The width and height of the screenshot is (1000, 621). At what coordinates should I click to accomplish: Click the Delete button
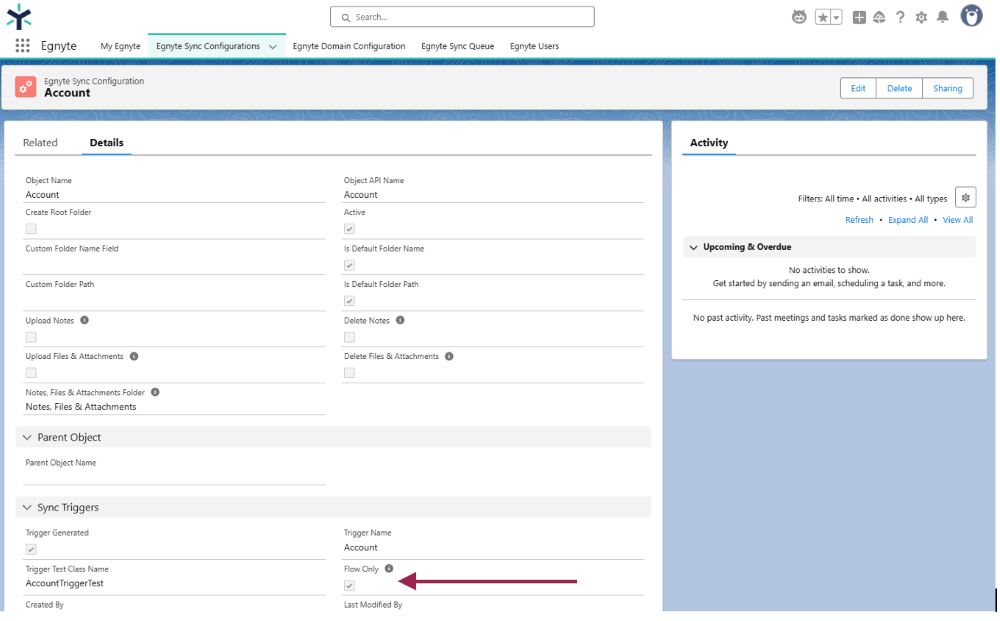900,89
